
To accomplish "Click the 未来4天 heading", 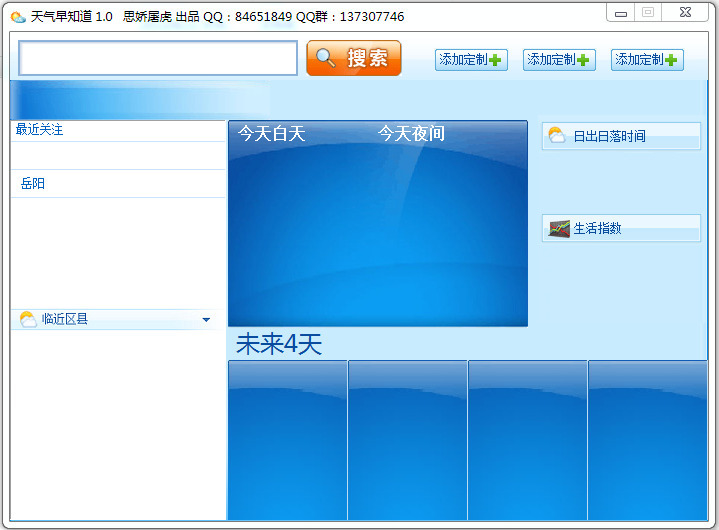I will (x=279, y=344).
